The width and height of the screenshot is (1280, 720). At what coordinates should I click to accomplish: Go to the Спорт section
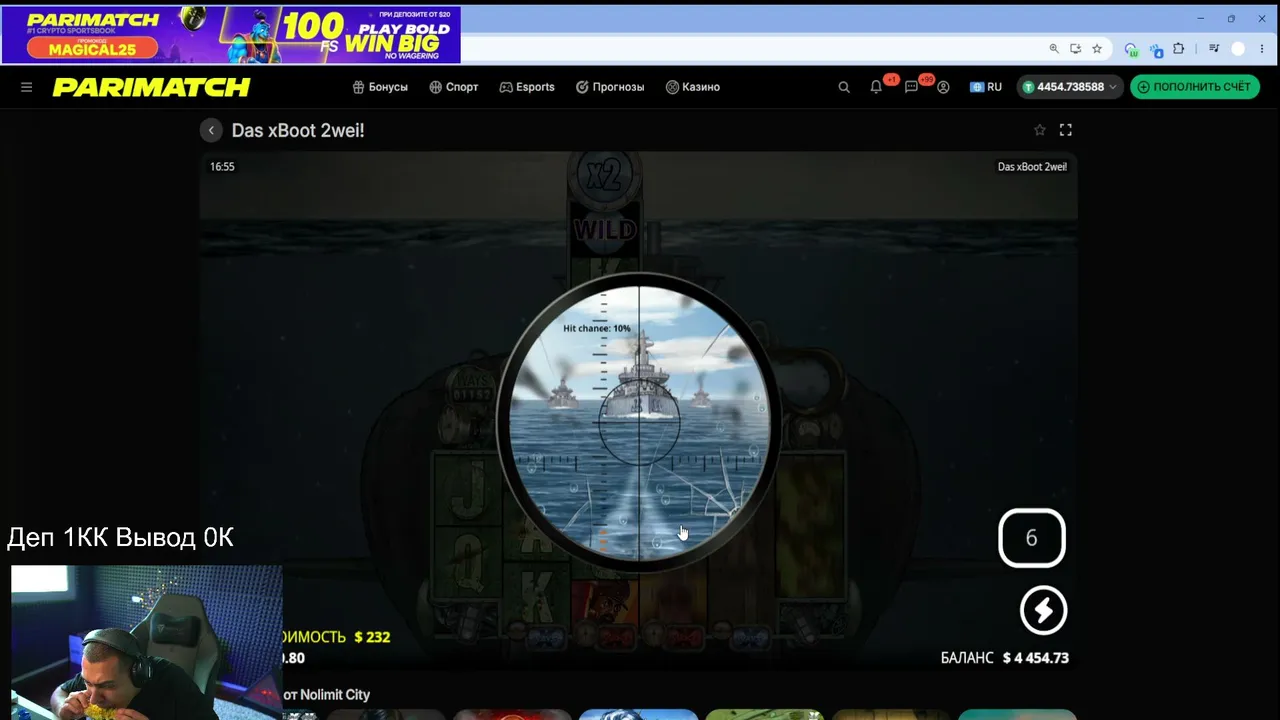pyautogui.click(x=454, y=87)
